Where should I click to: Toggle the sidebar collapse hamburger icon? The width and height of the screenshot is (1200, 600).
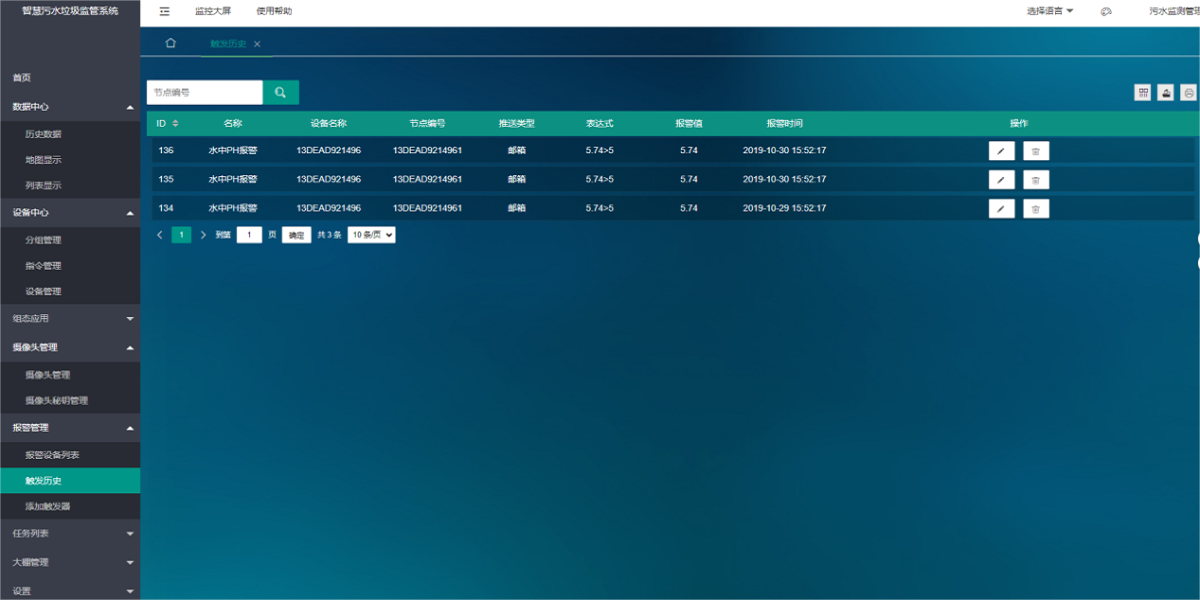click(x=165, y=11)
